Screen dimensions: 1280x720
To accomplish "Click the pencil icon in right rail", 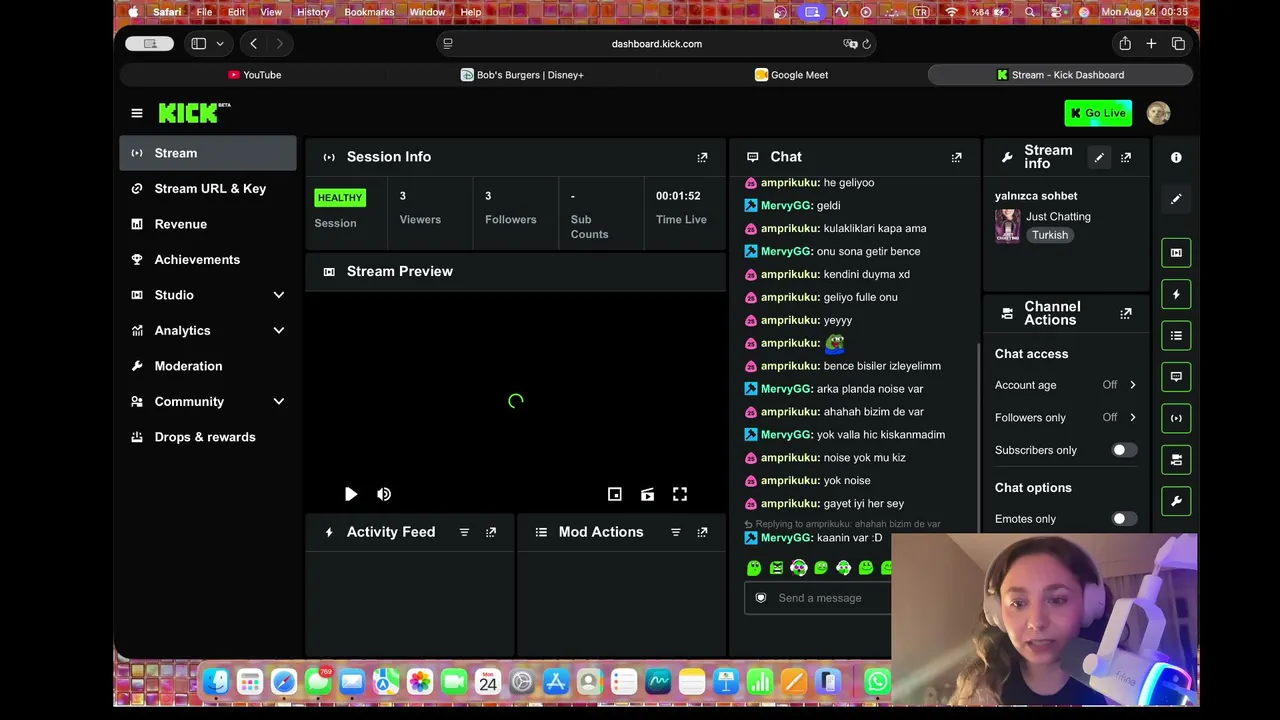I will click(1176, 199).
